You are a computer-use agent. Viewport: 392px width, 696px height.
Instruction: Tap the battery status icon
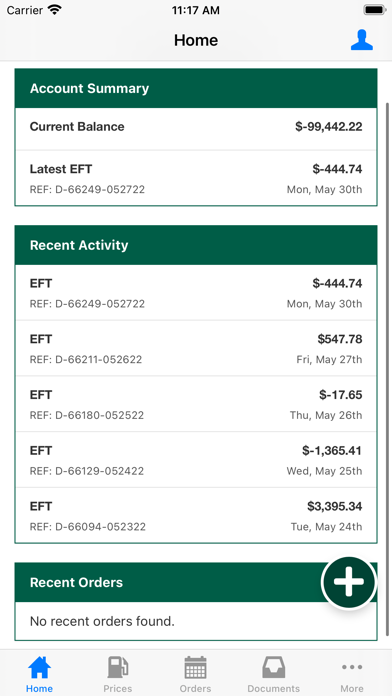coord(374,10)
